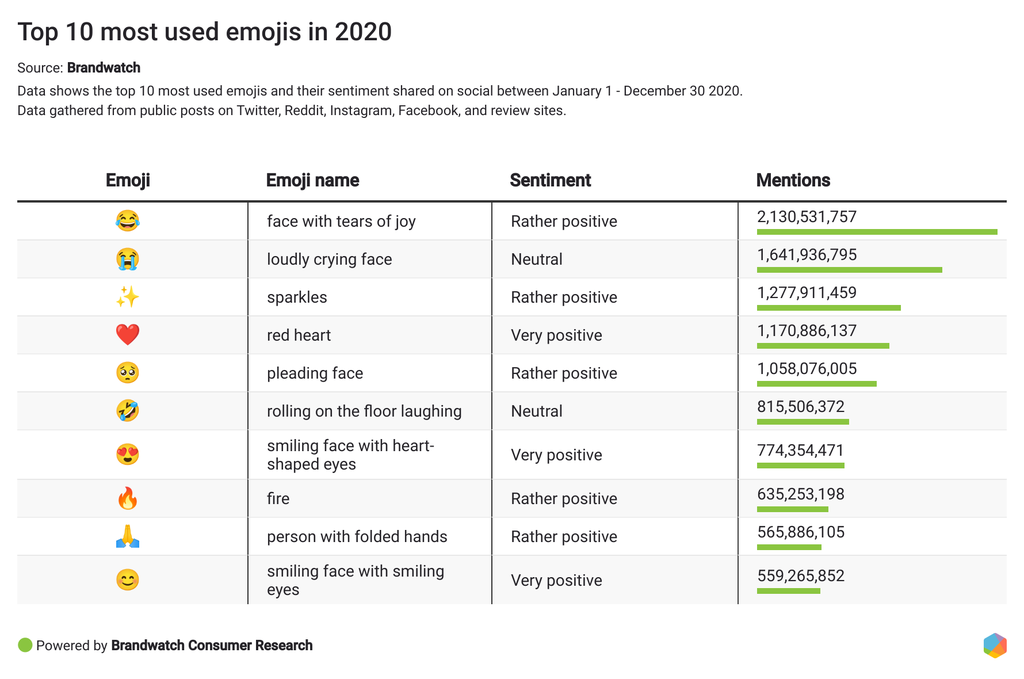This screenshot has height=679, width=1024.
Task: Select the pleading face emoji
Action: [x=127, y=373]
